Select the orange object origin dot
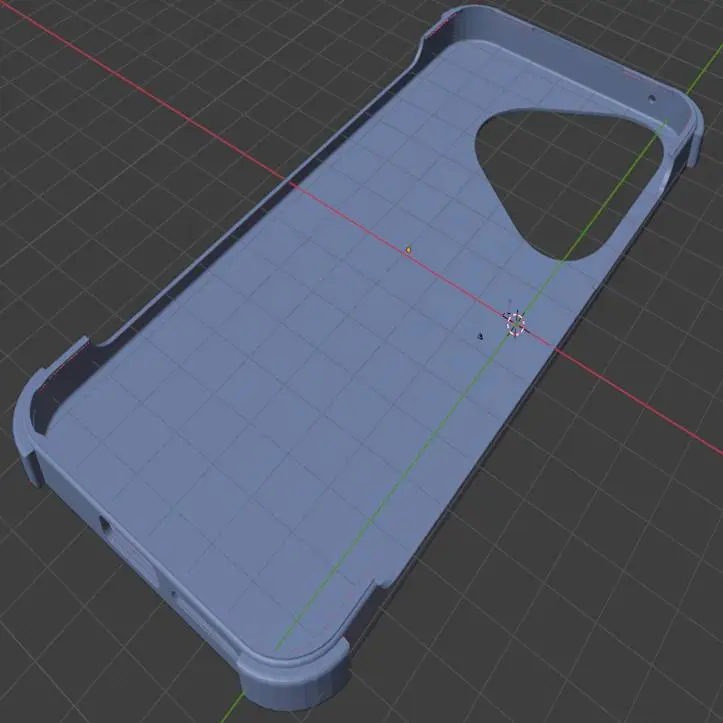The image size is (723, 723). click(x=408, y=250)
